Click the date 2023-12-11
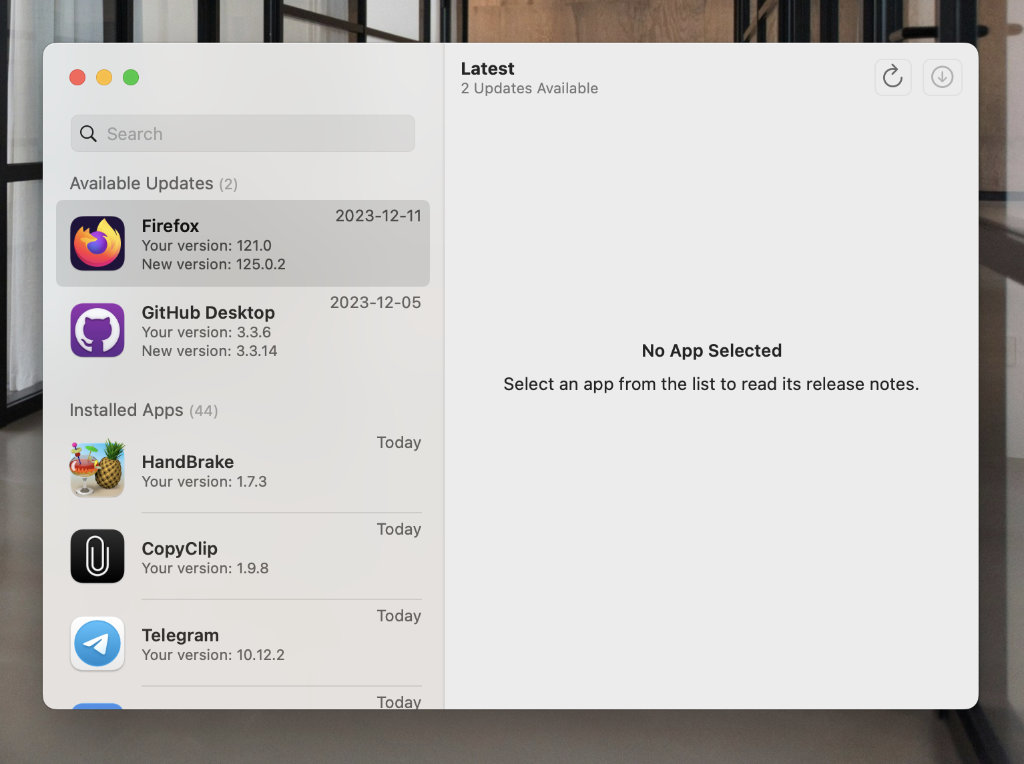The image size is (1024, 764). click(378, 216)
